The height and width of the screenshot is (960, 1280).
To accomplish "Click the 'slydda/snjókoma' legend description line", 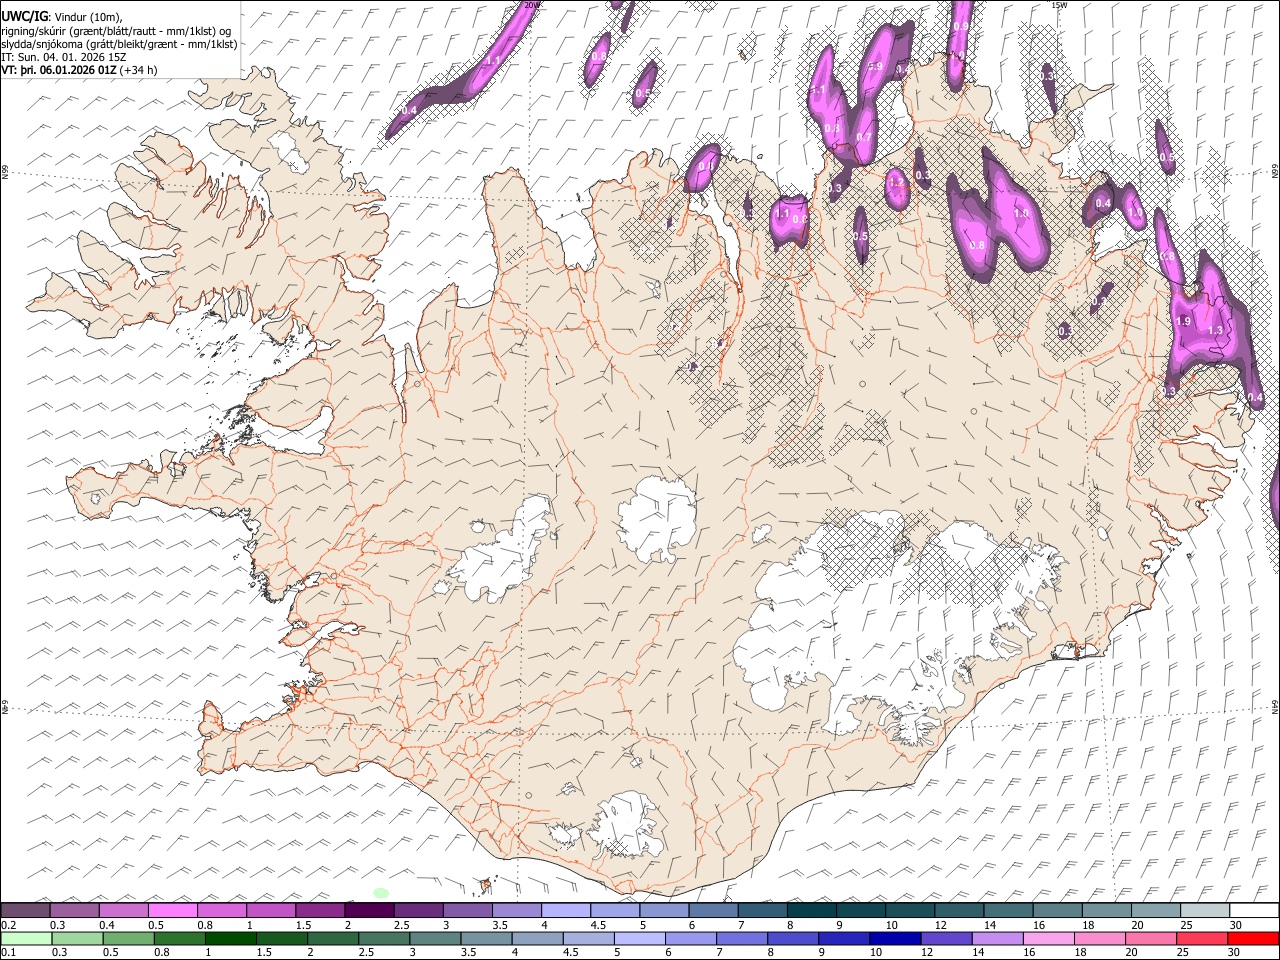I will coord(119,44).
